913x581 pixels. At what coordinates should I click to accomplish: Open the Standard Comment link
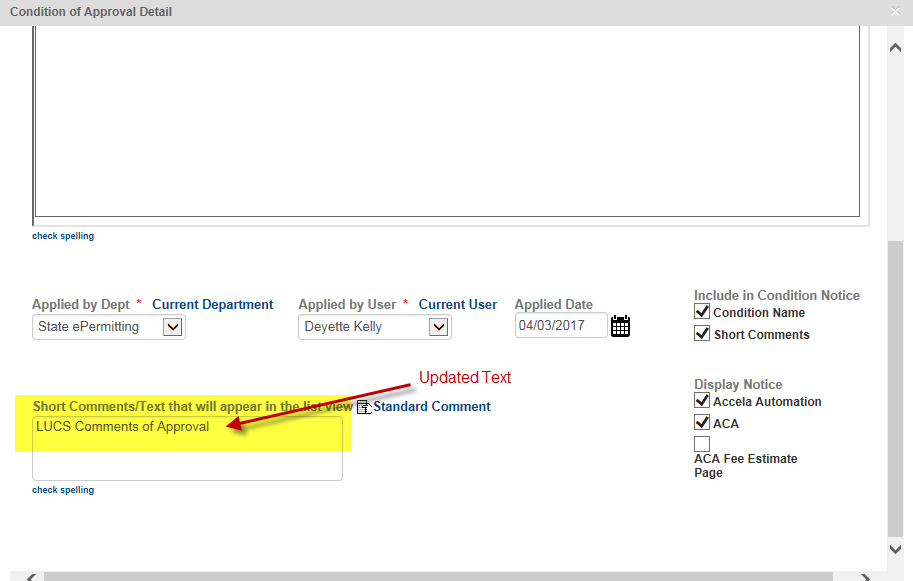tap(432, 407)
